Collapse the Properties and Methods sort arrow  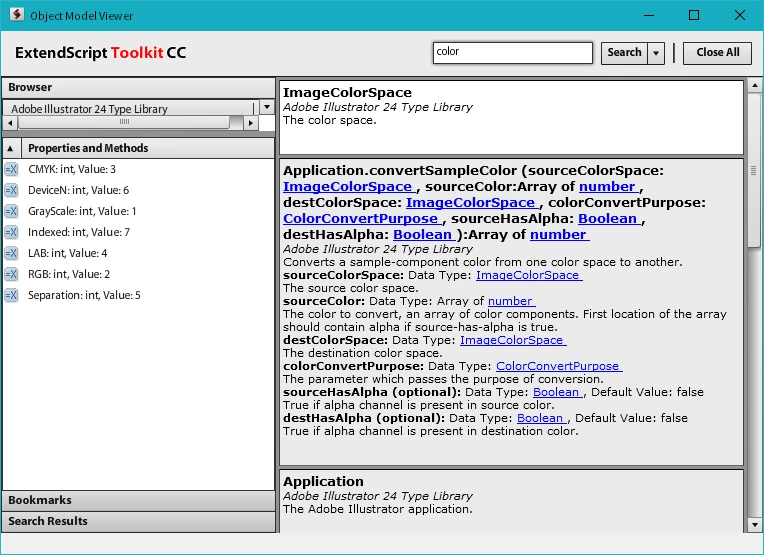tap(11, 148)
